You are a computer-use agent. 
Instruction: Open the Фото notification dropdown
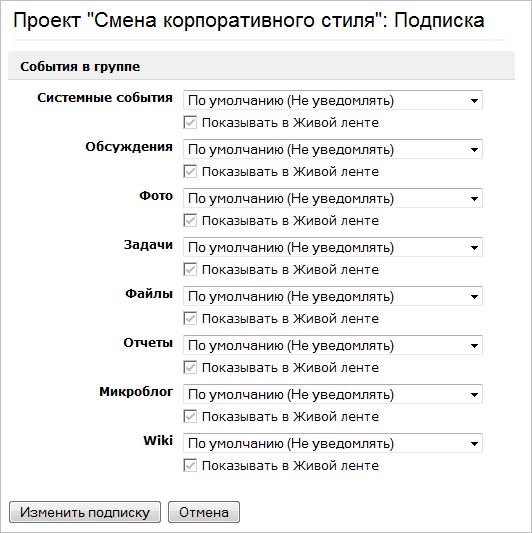pos(333,198)
